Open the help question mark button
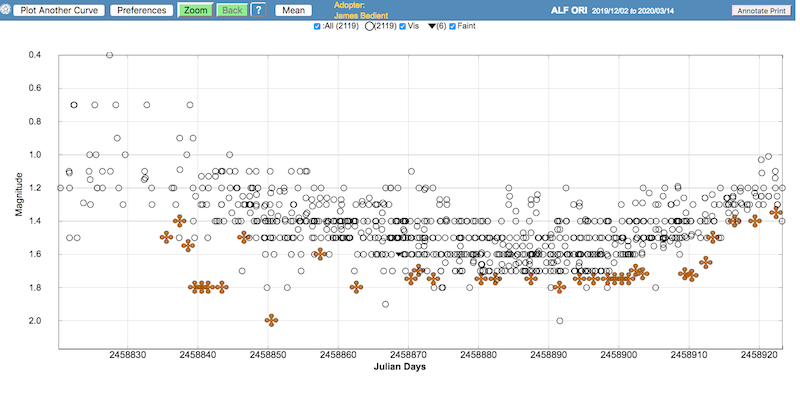 click(259, 10)
